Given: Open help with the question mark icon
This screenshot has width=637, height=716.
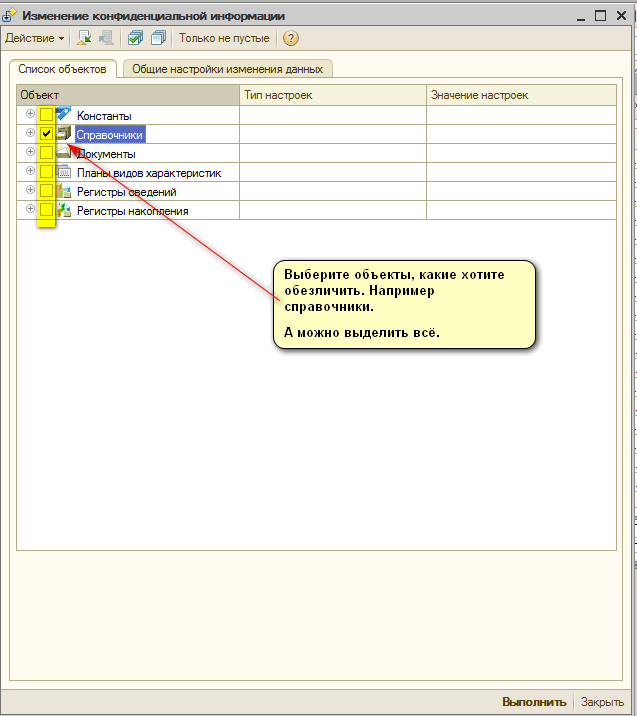Looking at the screenshot, I should click(x=291, y=38).
